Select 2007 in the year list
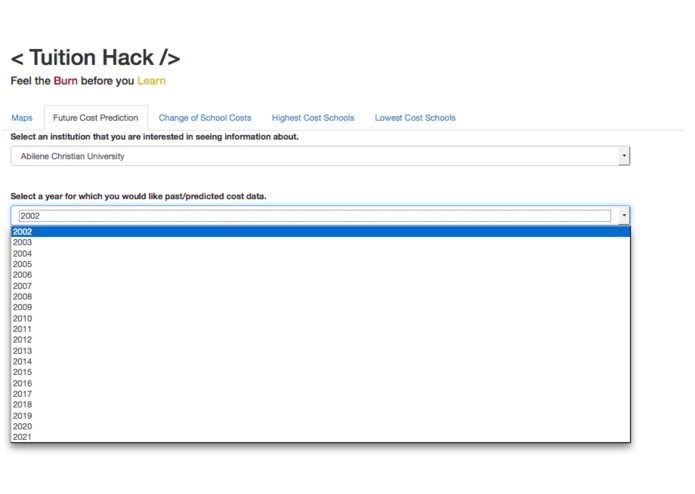Viewport: 695px width, 494px height. 320,286
